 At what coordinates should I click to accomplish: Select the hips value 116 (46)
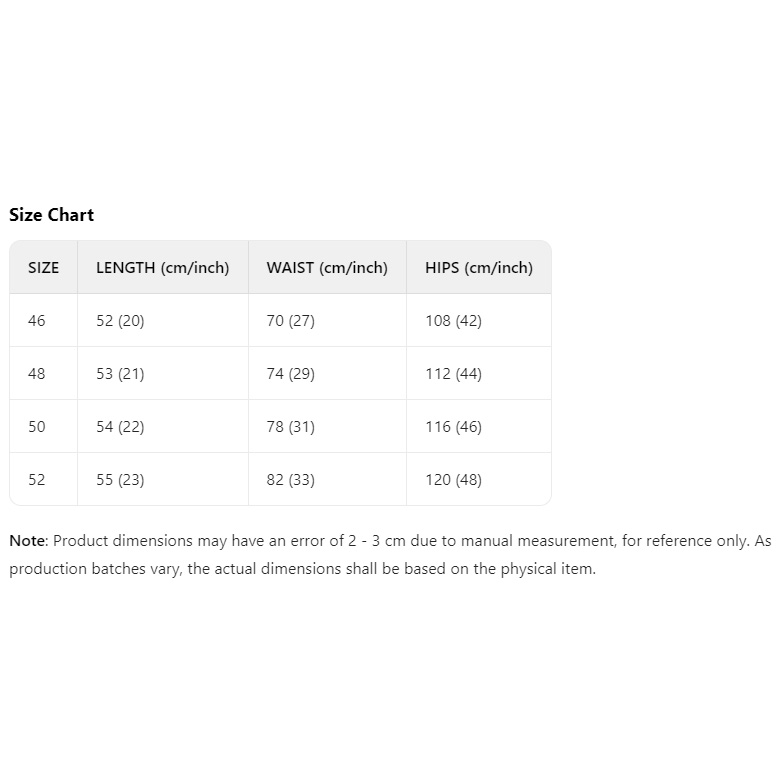[x=453, y=427]
